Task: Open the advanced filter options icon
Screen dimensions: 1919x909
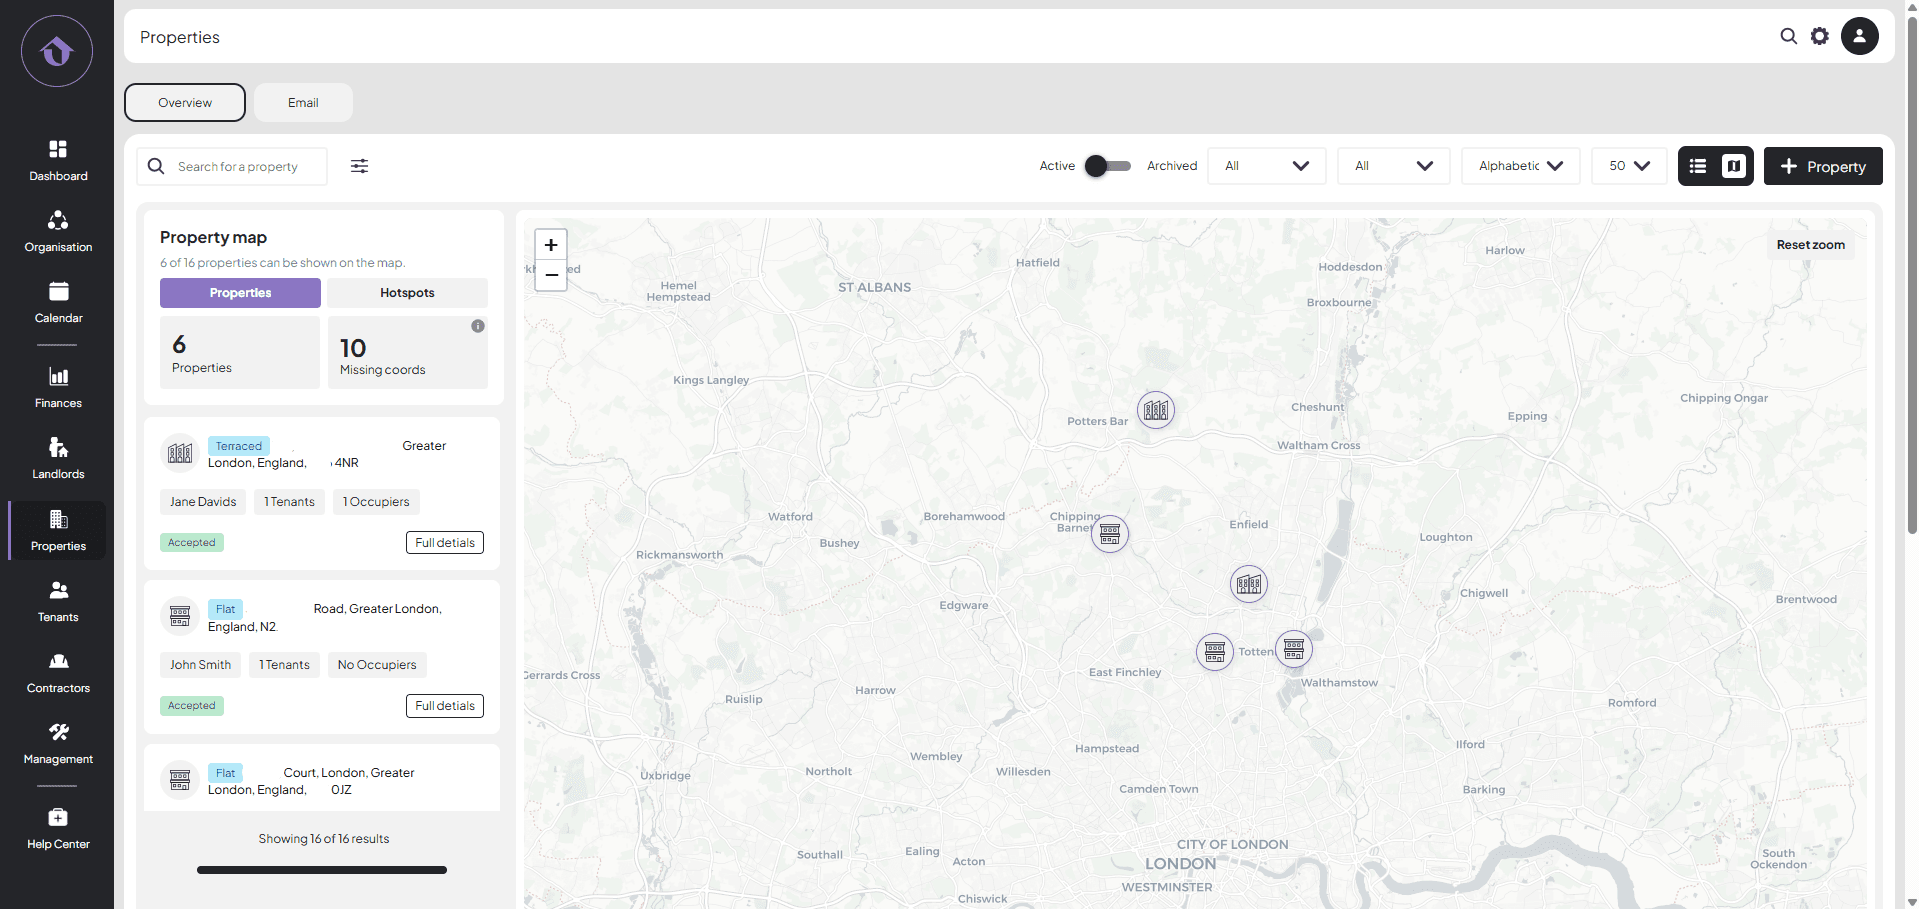Action: point(359,166)
